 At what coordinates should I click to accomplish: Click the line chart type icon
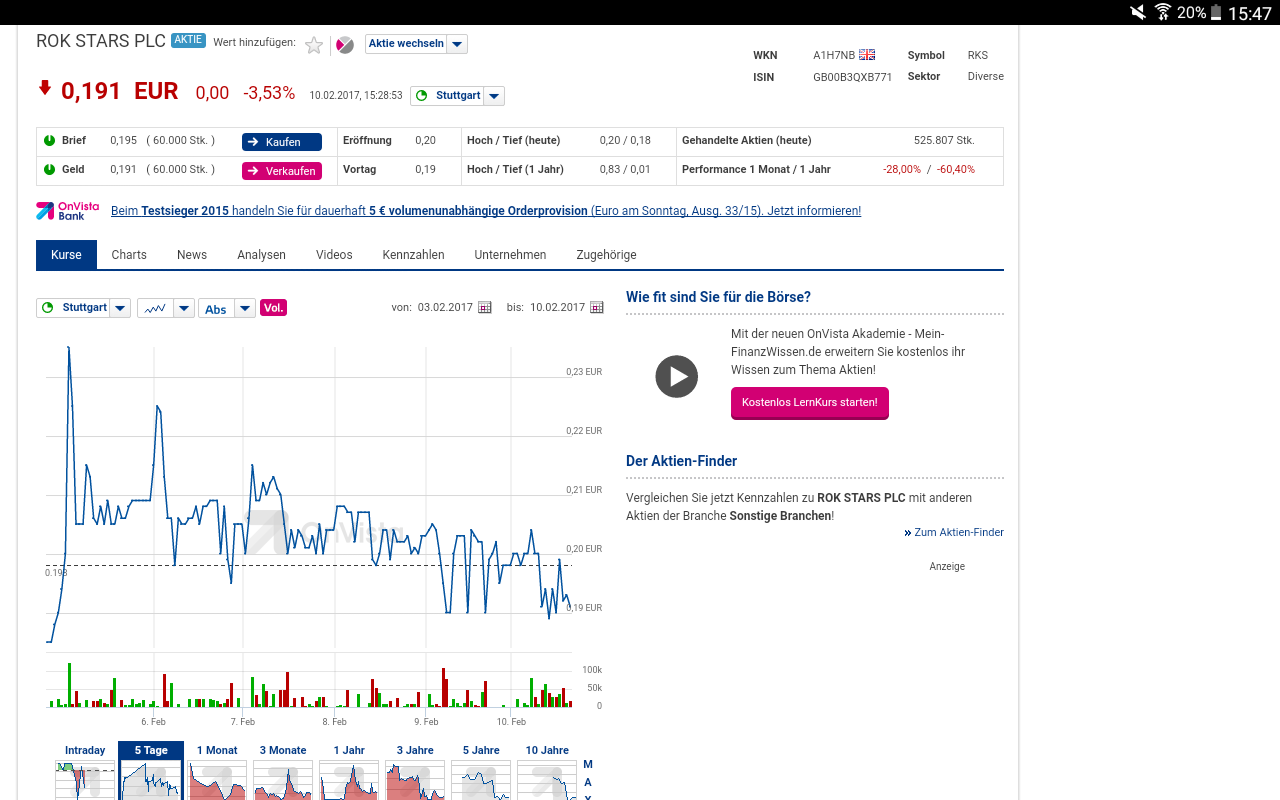[x=155, y=308]
